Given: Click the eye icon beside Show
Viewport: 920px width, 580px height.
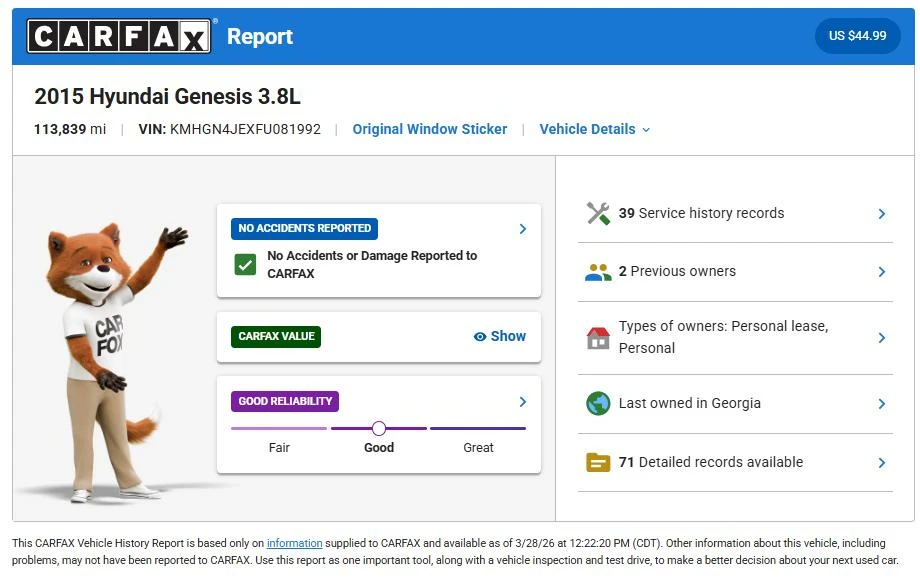Looking at the screenshot, I should pos(480,337).
